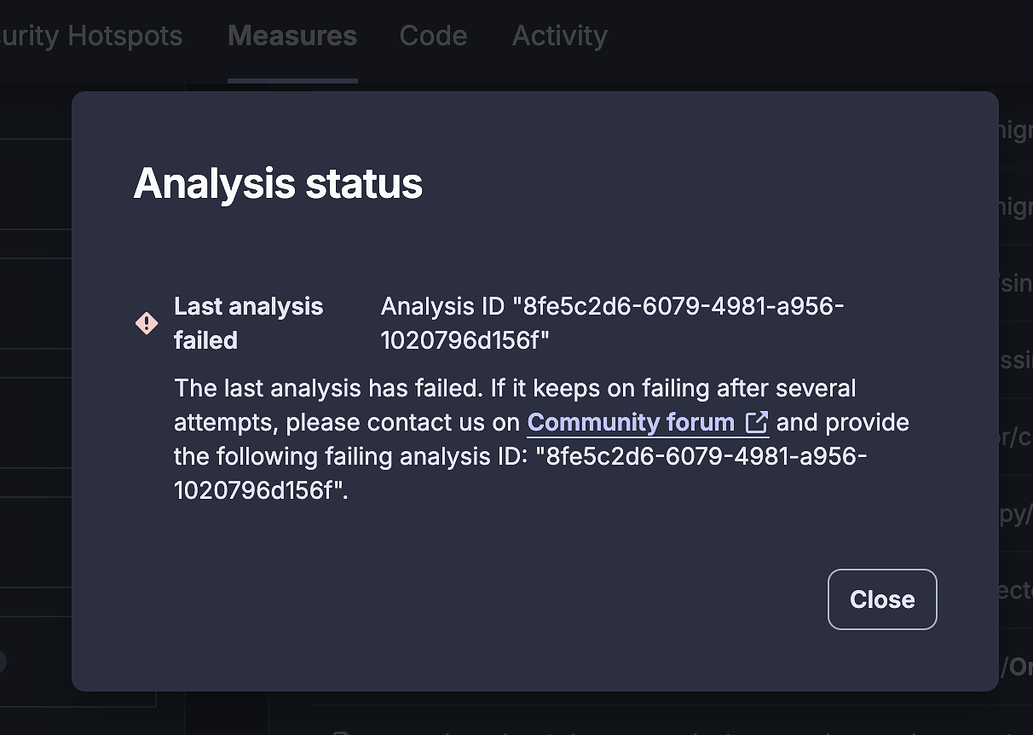Image resolution: width=1033 pixels, height=735 pixels.
Task: Return to the Security Hotspots tab
Action: 91,36
